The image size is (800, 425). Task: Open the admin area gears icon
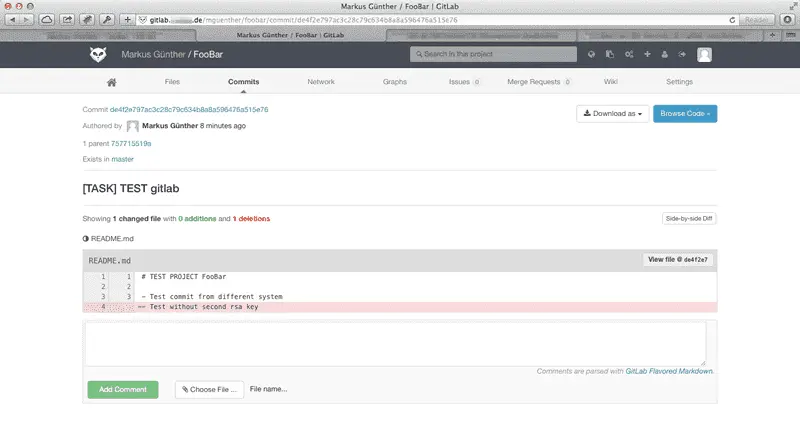(x=629, y=54)
